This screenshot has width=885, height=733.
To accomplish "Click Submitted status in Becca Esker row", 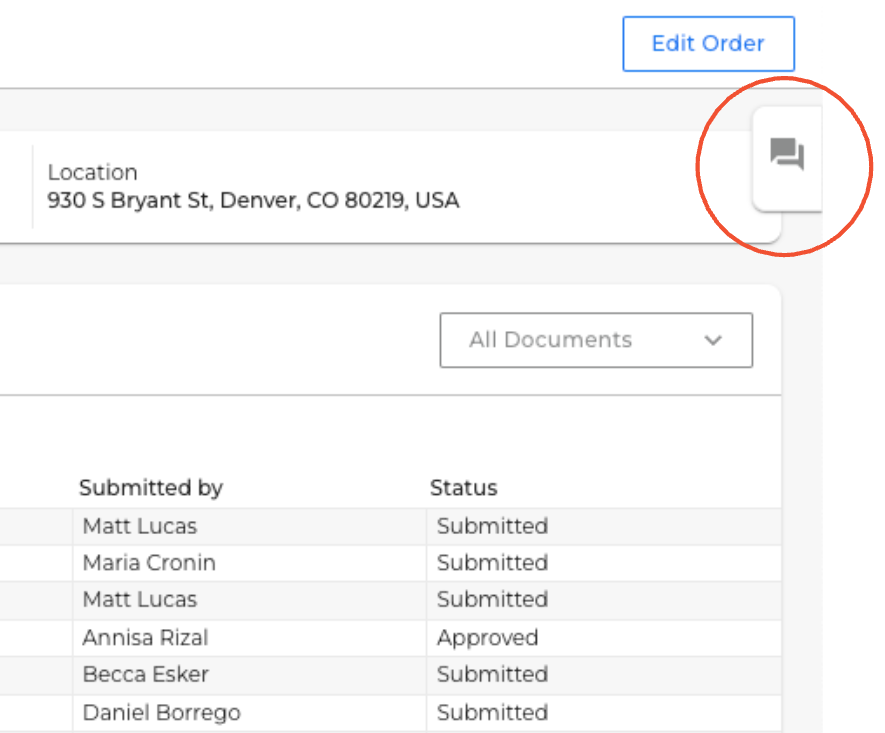I will [492, 674].
